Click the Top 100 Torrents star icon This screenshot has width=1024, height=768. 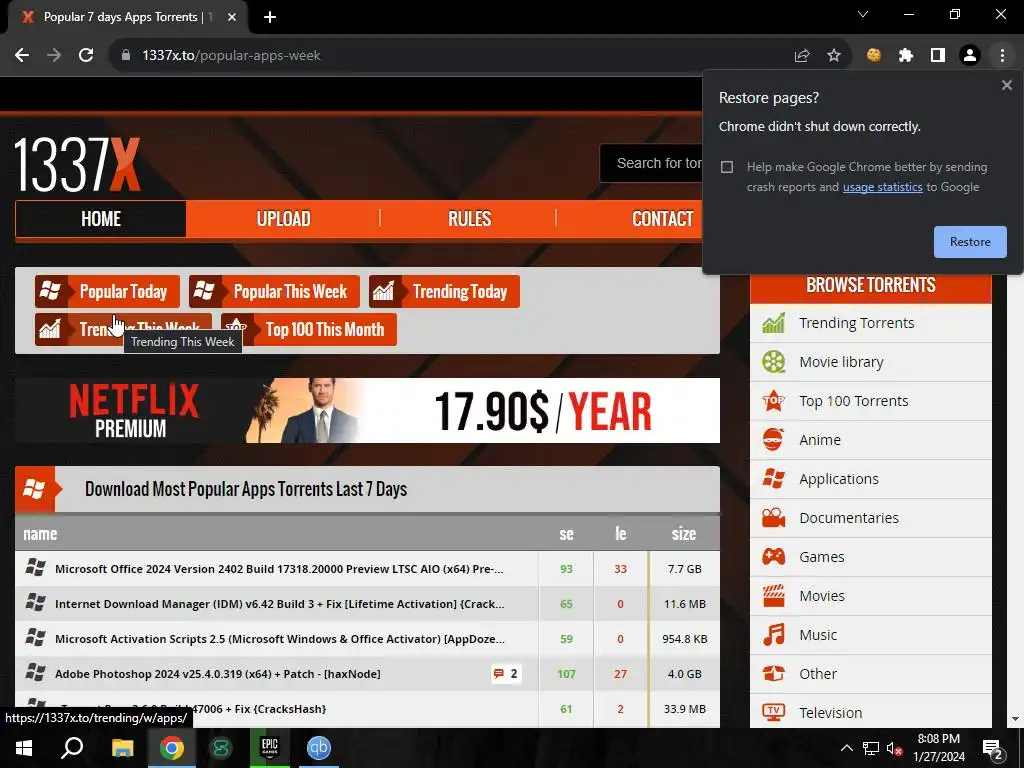pyautogui.click(x=773, y=401)
